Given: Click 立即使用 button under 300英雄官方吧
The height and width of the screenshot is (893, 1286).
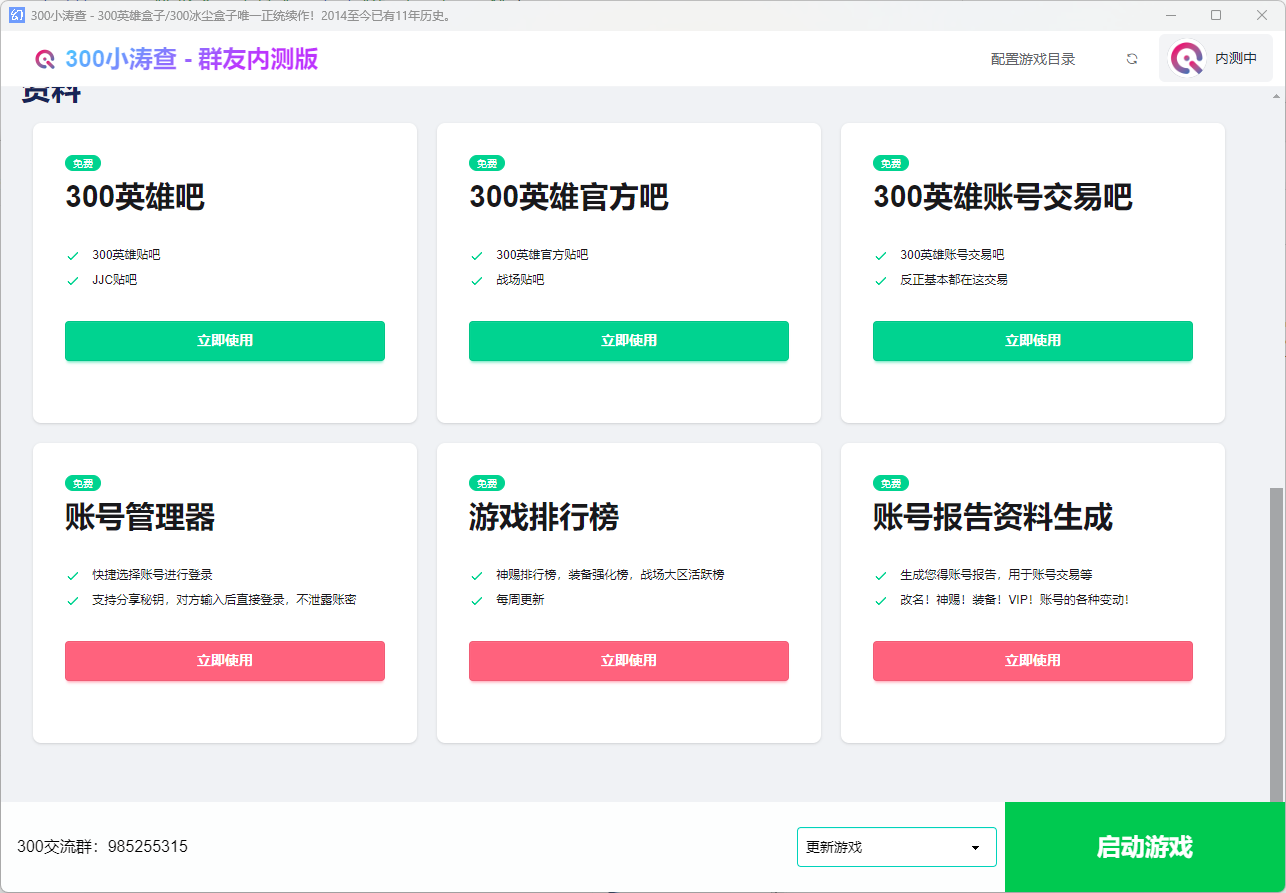Looking at the screenshot, I should pos(629,341).
